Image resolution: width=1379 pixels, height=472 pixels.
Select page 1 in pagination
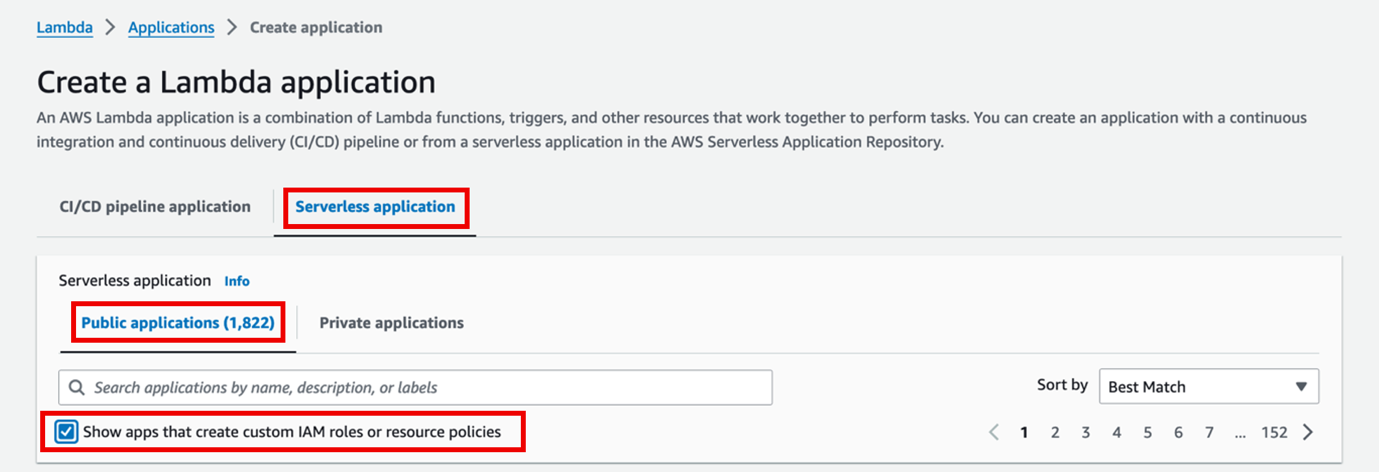[x=1024, y=433]
